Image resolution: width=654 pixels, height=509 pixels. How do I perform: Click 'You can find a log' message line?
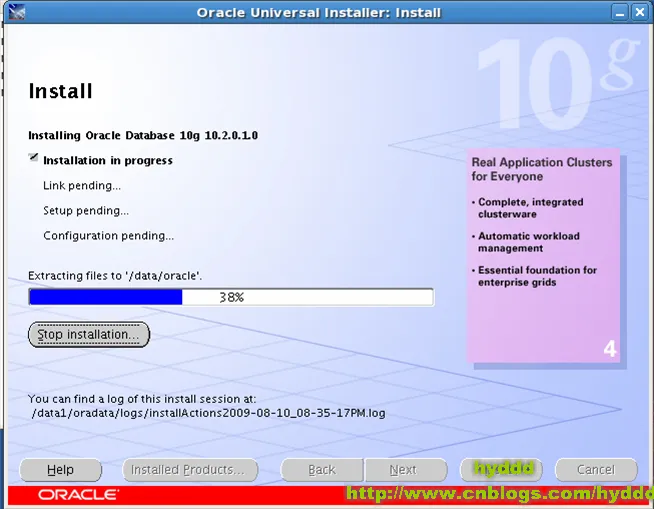pyautogui.click(x=142, y=399)
